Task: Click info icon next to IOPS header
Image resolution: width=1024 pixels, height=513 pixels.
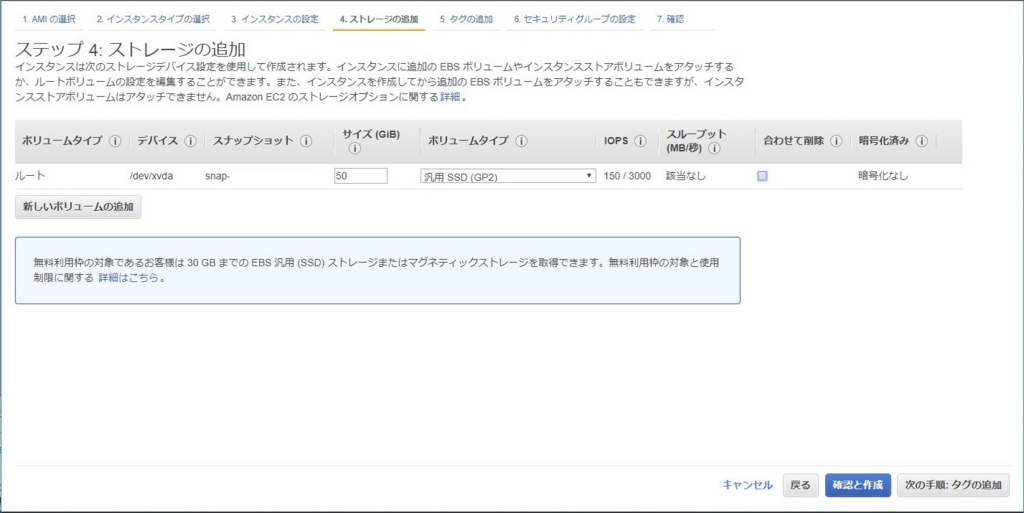Action: pos(640,141)
